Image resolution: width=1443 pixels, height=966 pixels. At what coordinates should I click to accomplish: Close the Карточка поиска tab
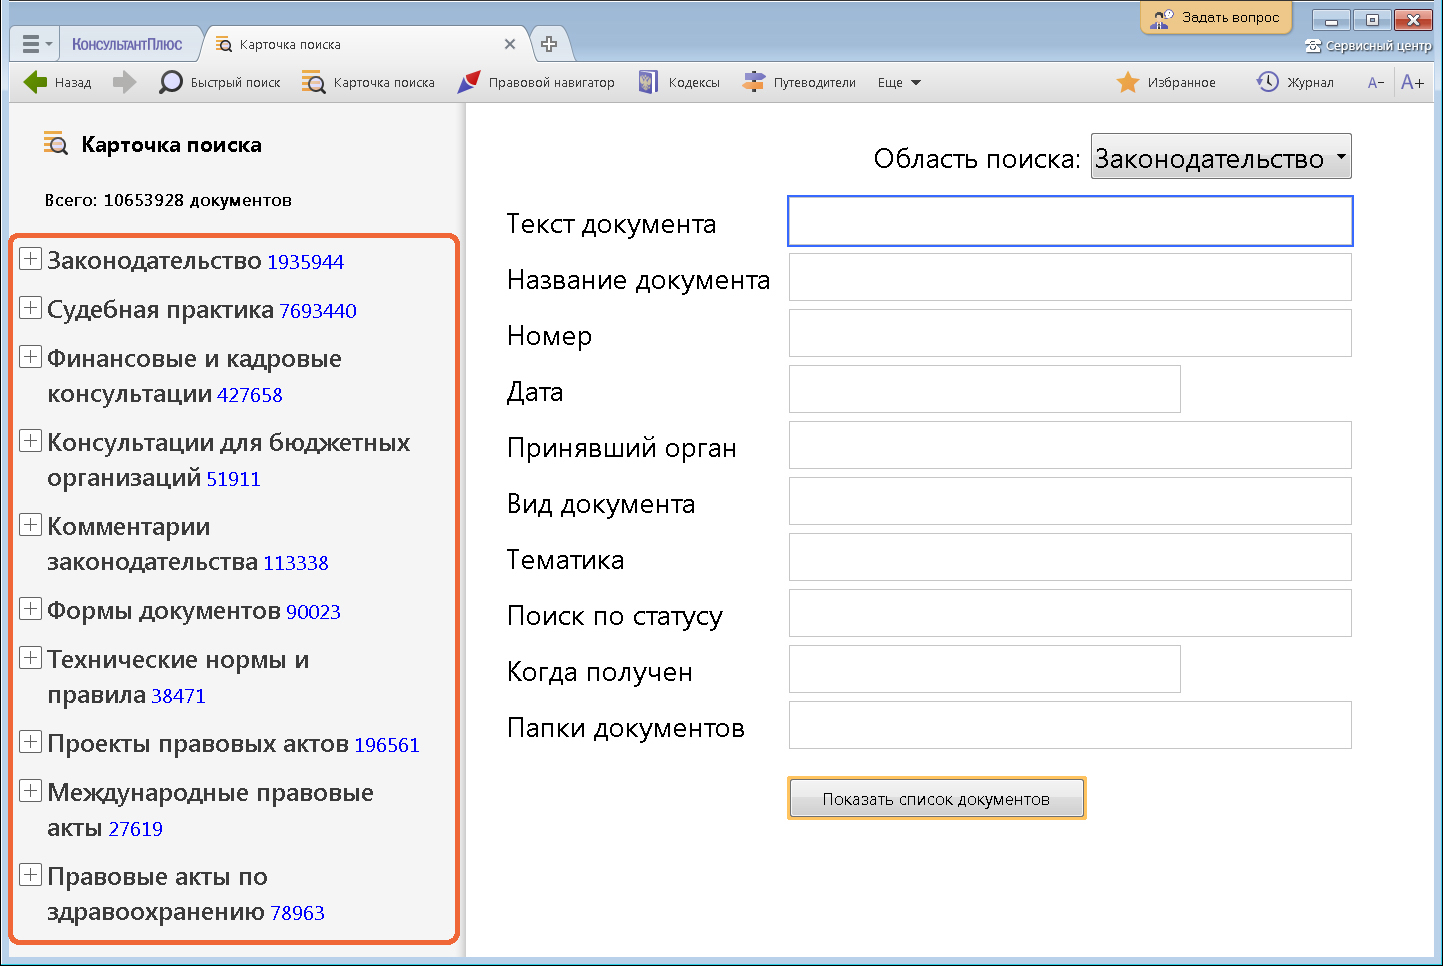(x=510, y=44)
